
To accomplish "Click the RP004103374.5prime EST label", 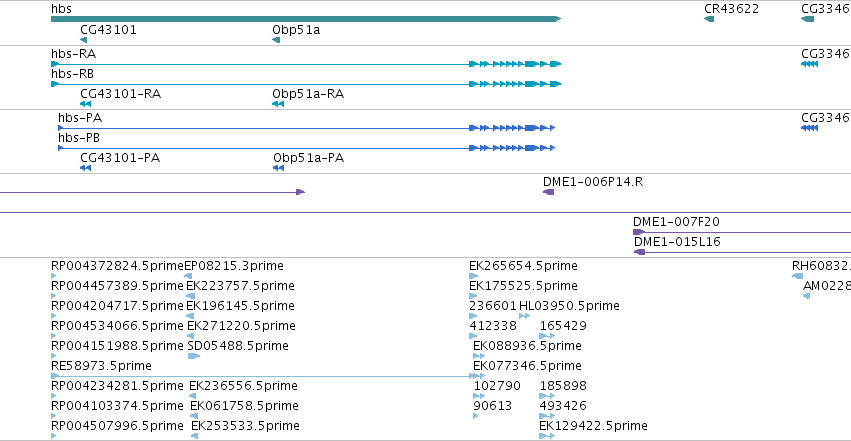I will click(x=117, y=406).
